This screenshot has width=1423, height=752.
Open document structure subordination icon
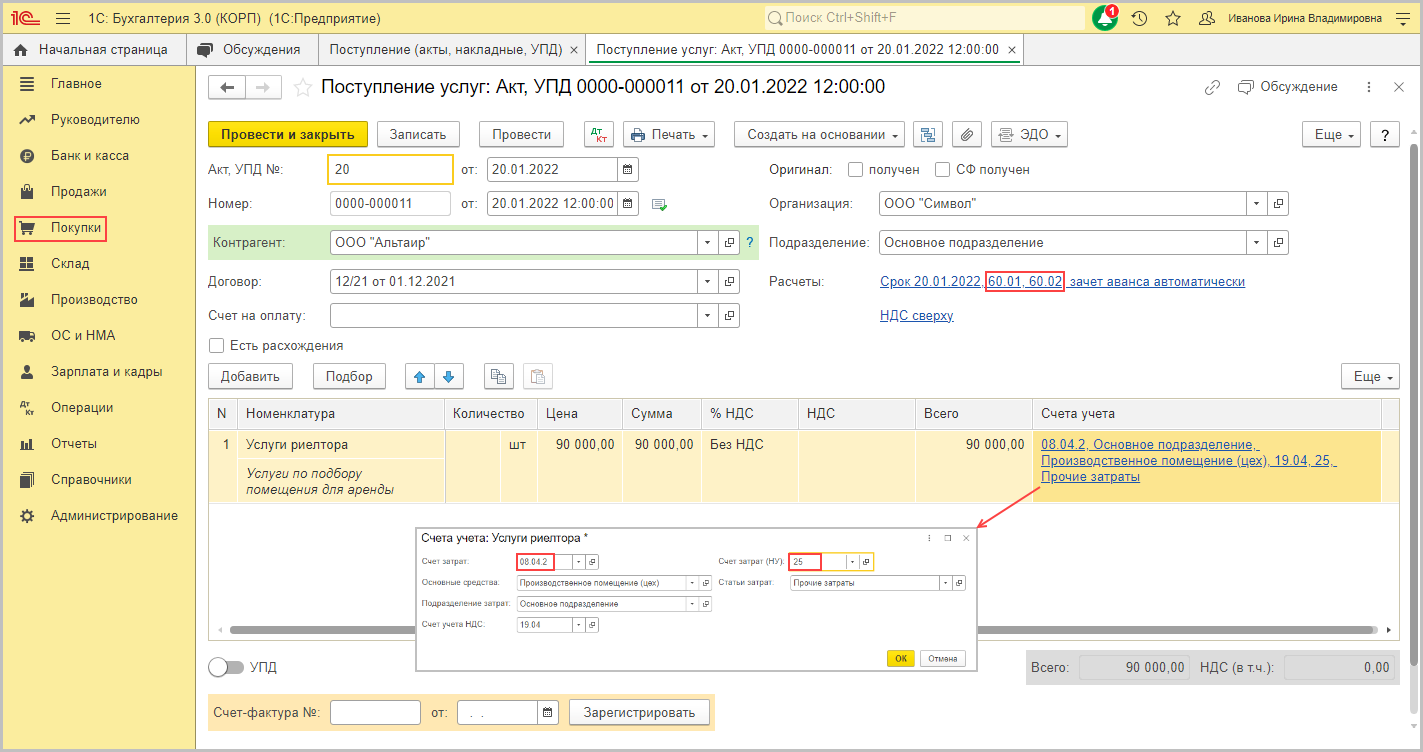[x=928, y=135]
